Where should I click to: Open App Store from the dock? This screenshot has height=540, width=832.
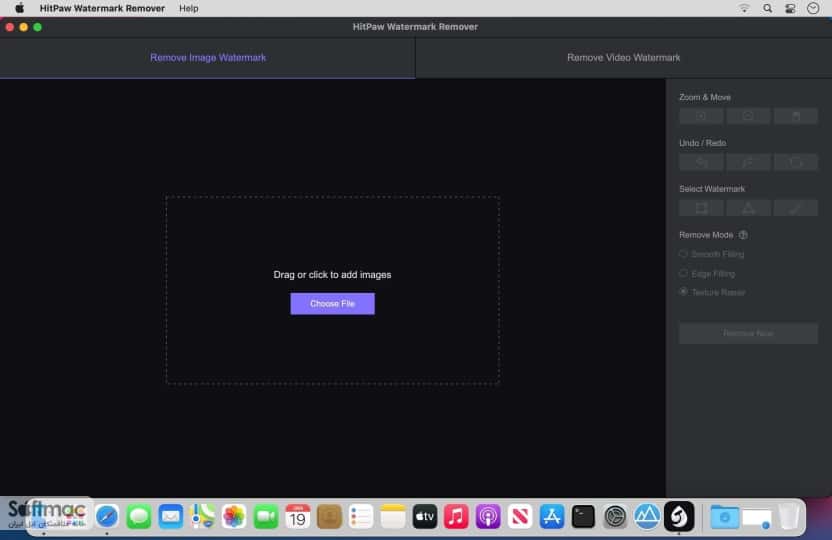coord(552,517)
